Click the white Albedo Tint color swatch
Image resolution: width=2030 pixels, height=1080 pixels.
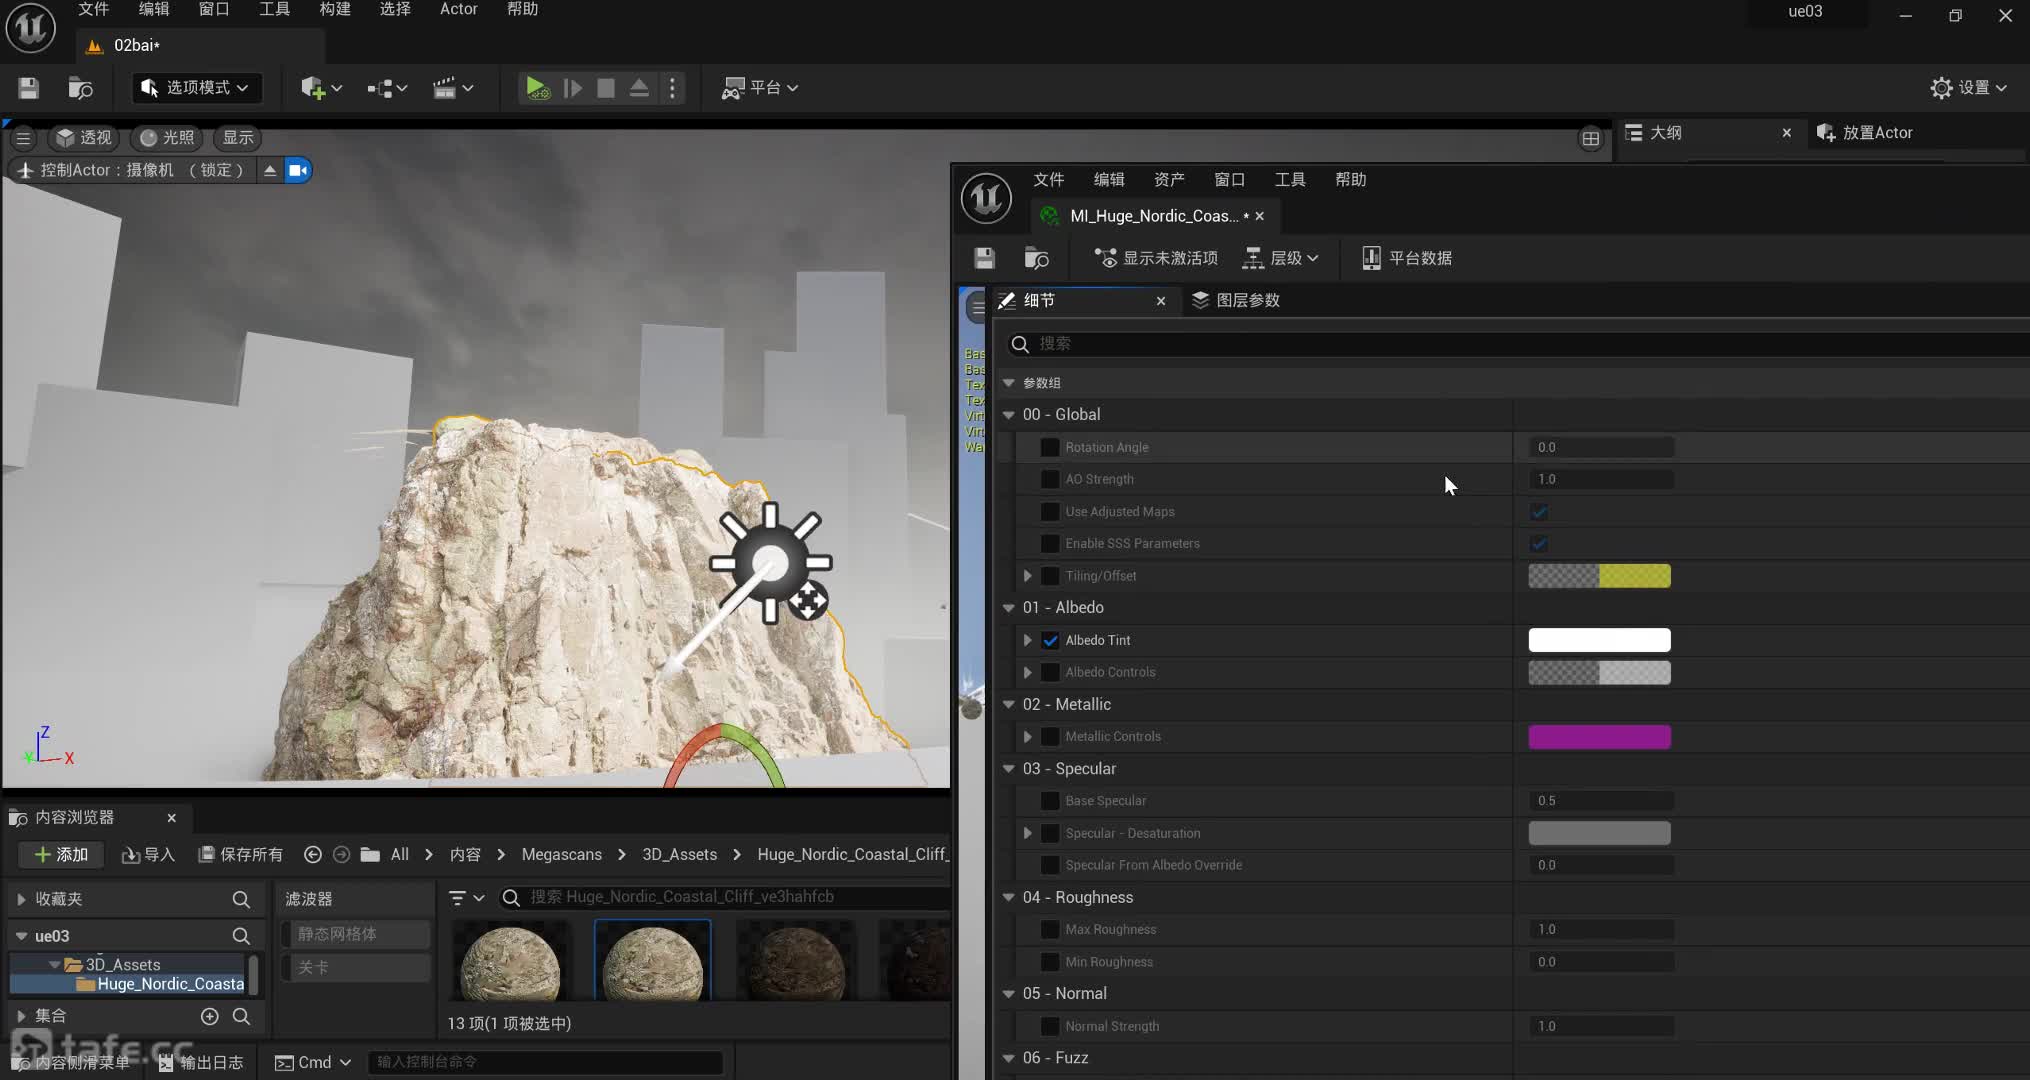coord(1599,640)
